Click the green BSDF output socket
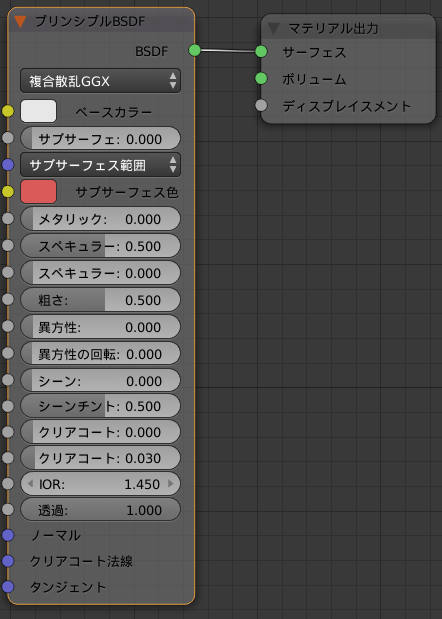442x619 pixels. [x=195, y=51]
